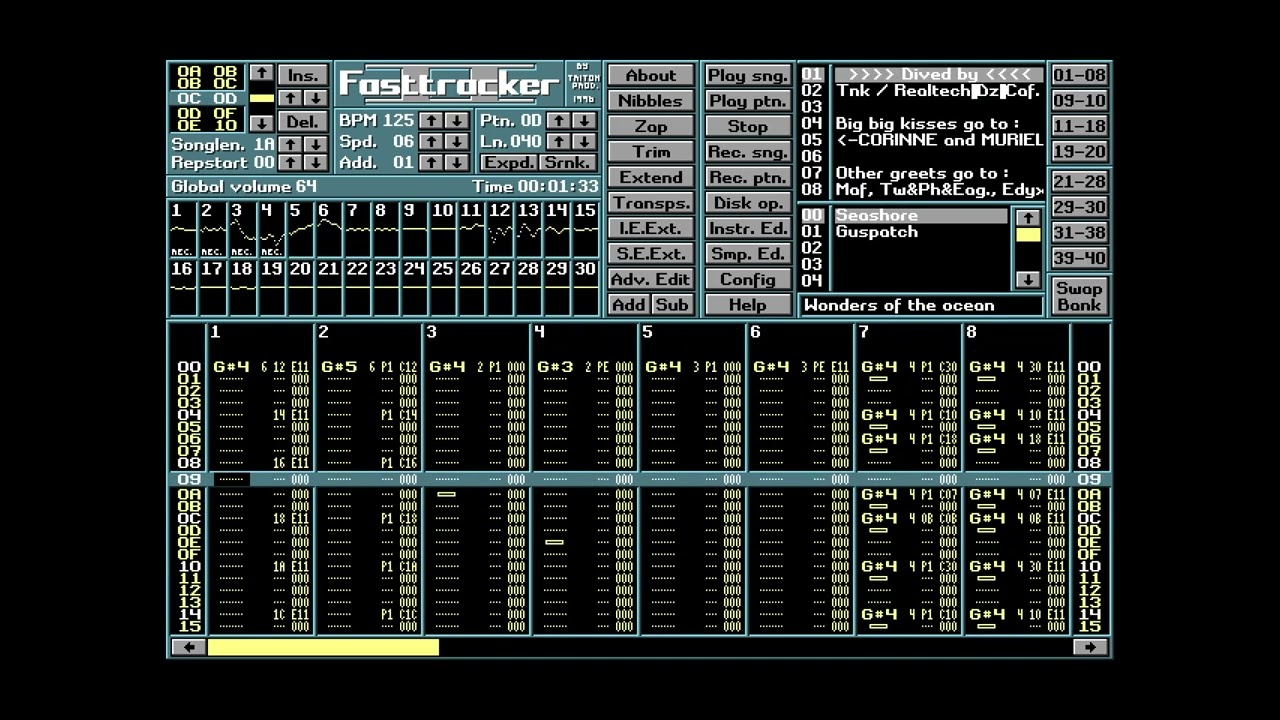Click the BPM up arrow
The width and height of the screenshot is (1280, 720).
431,121
